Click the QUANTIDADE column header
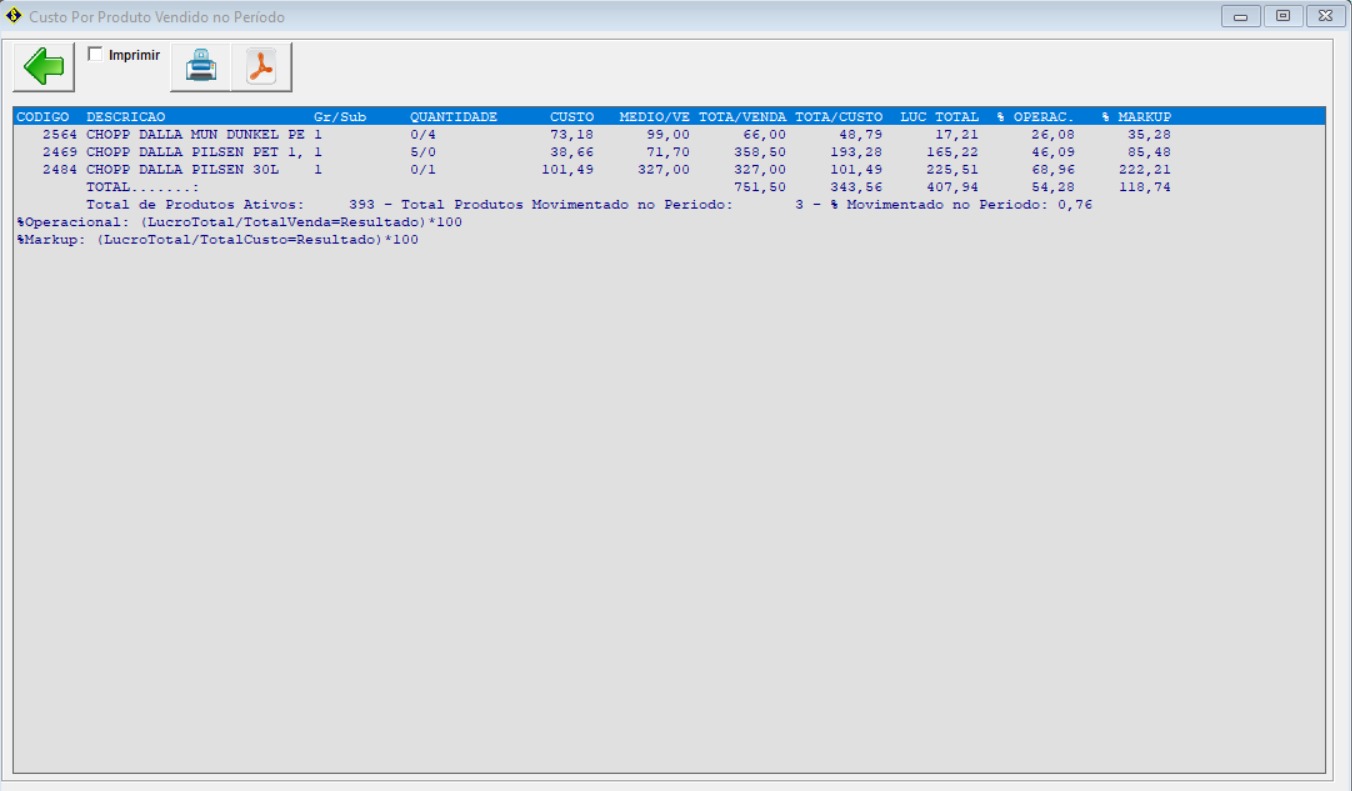This screenshot has width=1352, height=791. click(x=453, y=117)
